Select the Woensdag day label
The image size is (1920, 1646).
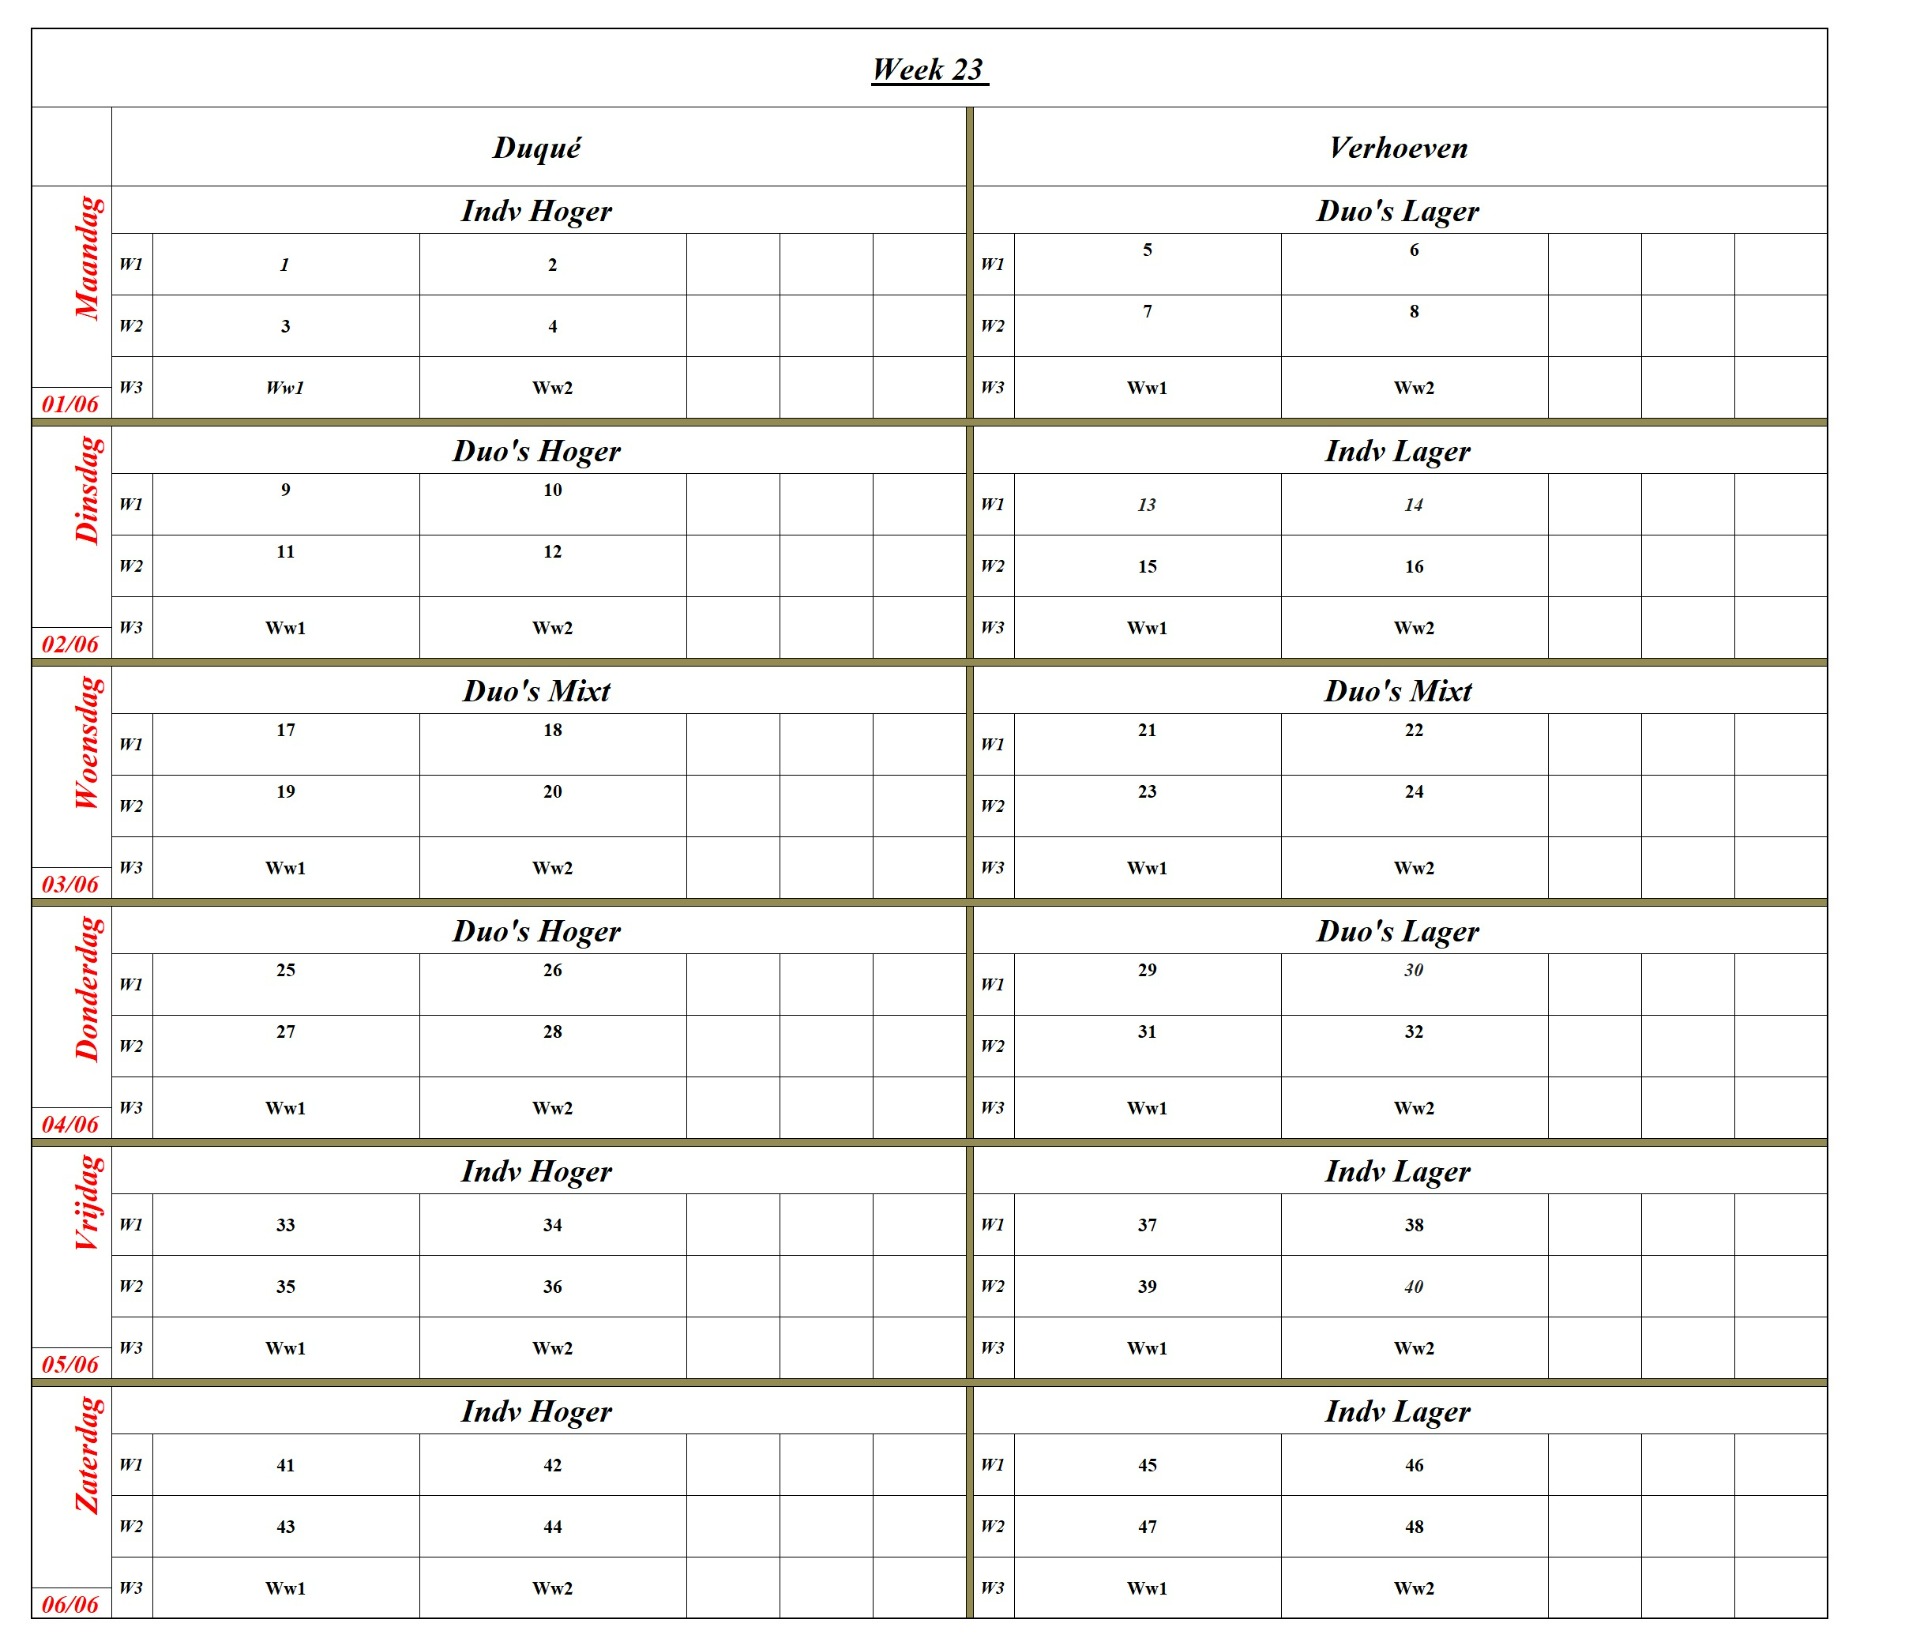click(88, 742)
